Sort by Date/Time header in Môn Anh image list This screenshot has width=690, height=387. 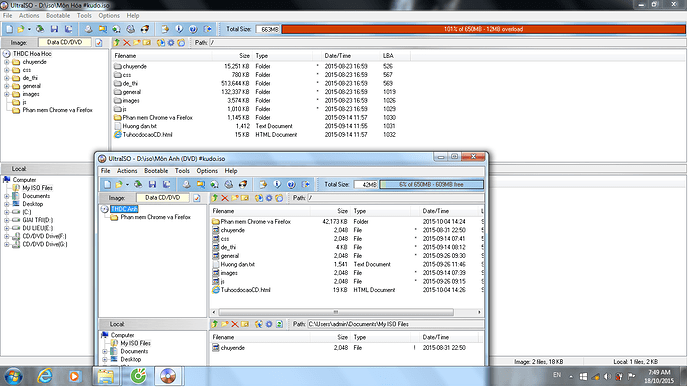(448, 211)
